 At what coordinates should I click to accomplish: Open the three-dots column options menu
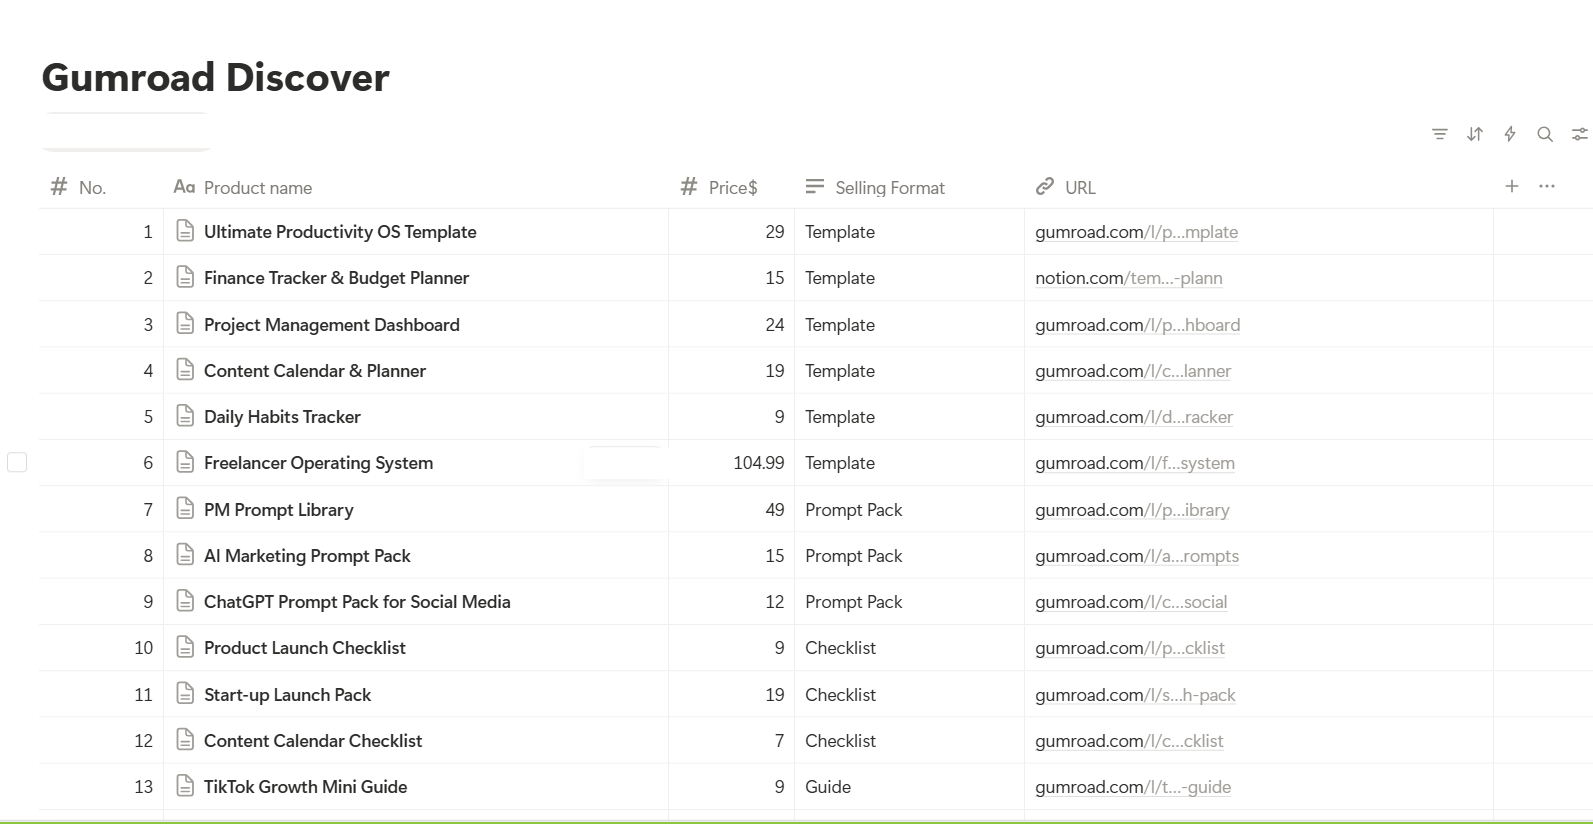click(1547, 186)
